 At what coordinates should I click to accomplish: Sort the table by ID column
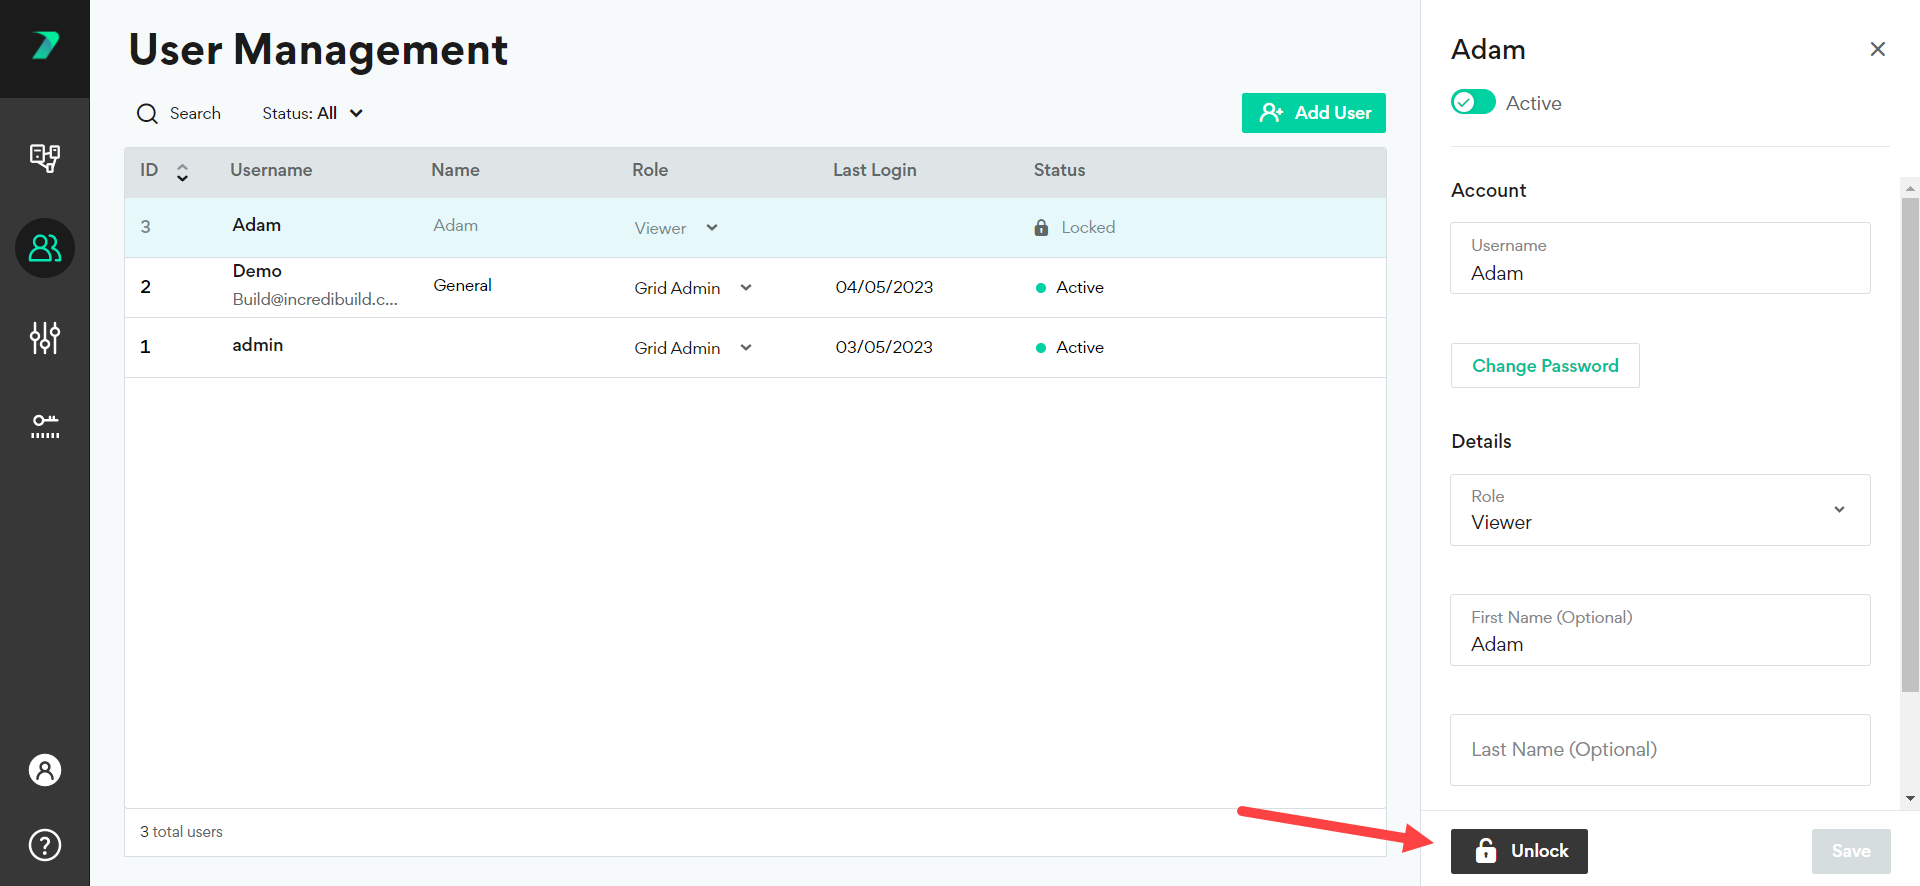pos(182,172)
